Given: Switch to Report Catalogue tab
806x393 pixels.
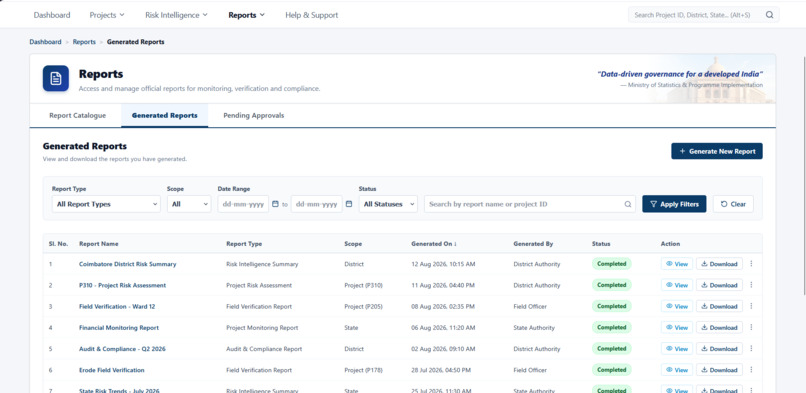Looking at the screenshot, I should click(78, 116).
